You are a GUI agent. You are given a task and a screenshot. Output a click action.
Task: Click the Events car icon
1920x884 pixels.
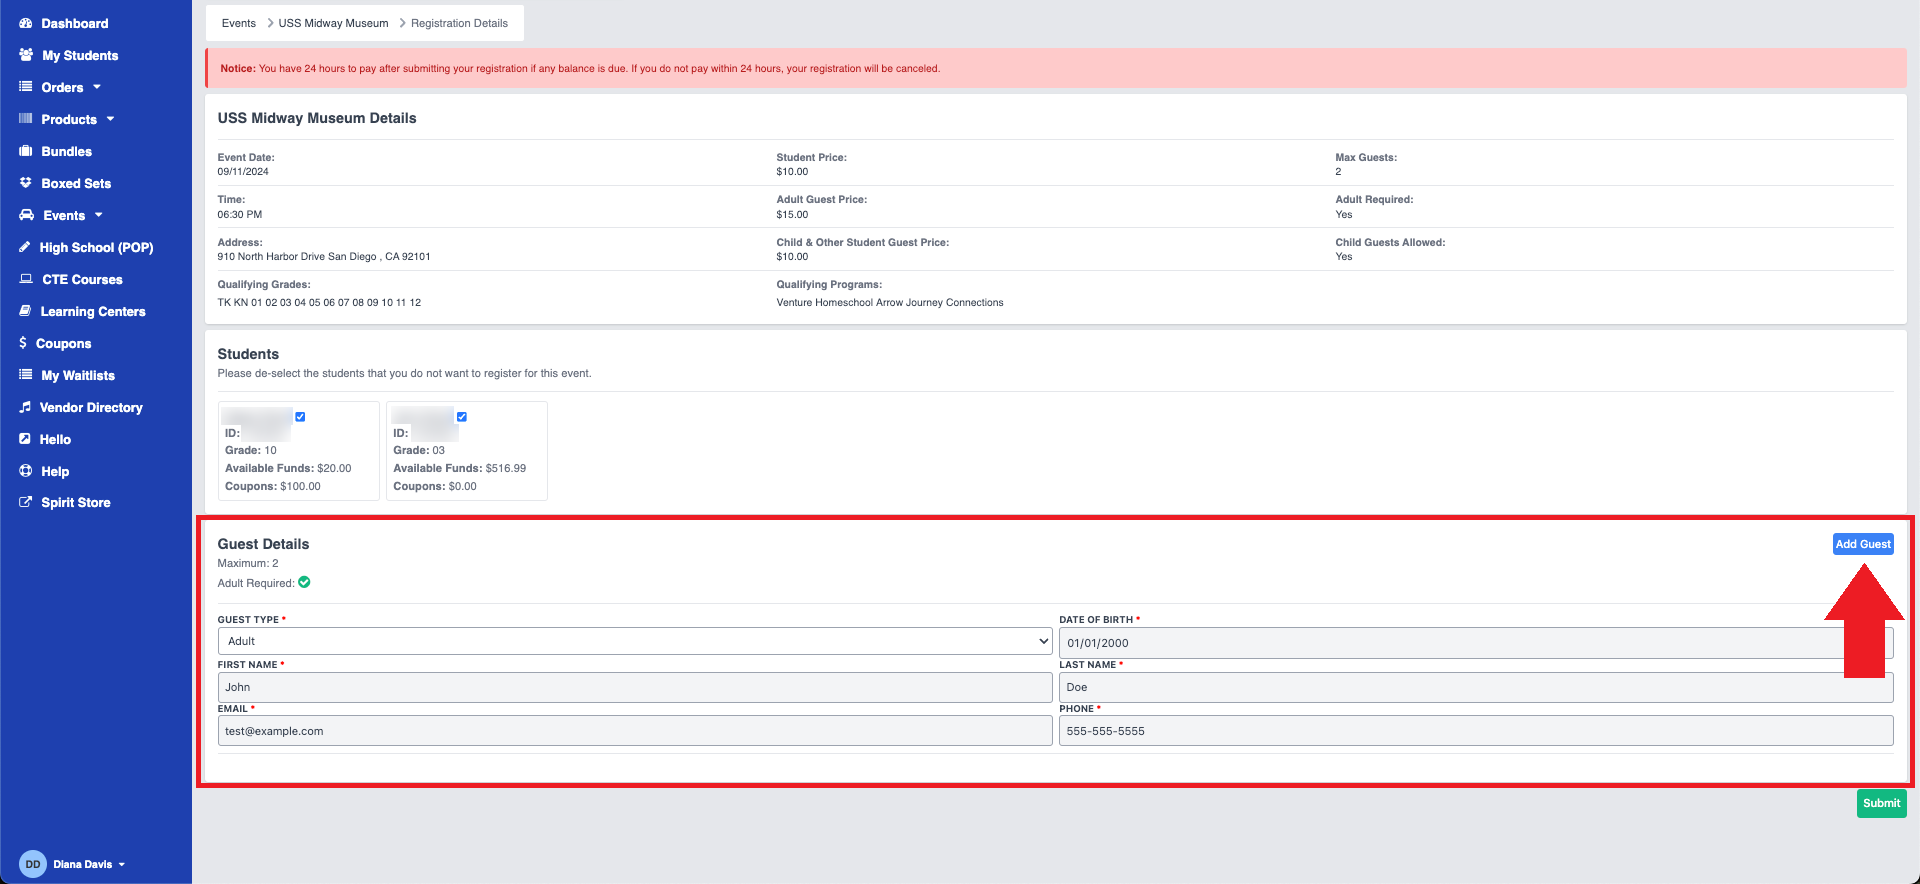[27, 215]
